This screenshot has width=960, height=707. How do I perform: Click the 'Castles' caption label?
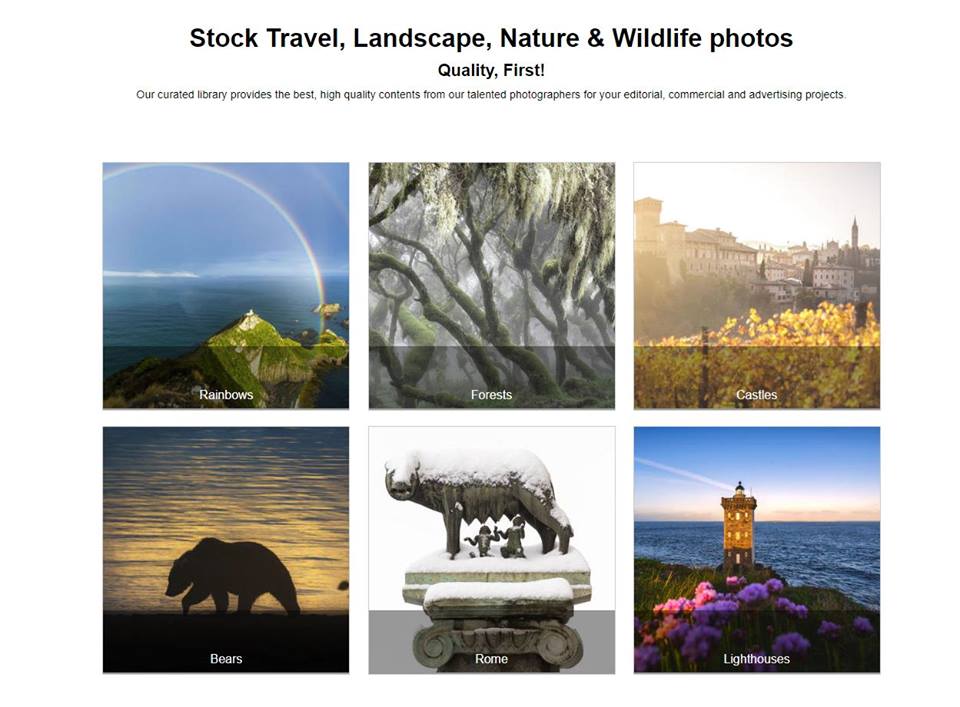756,395
